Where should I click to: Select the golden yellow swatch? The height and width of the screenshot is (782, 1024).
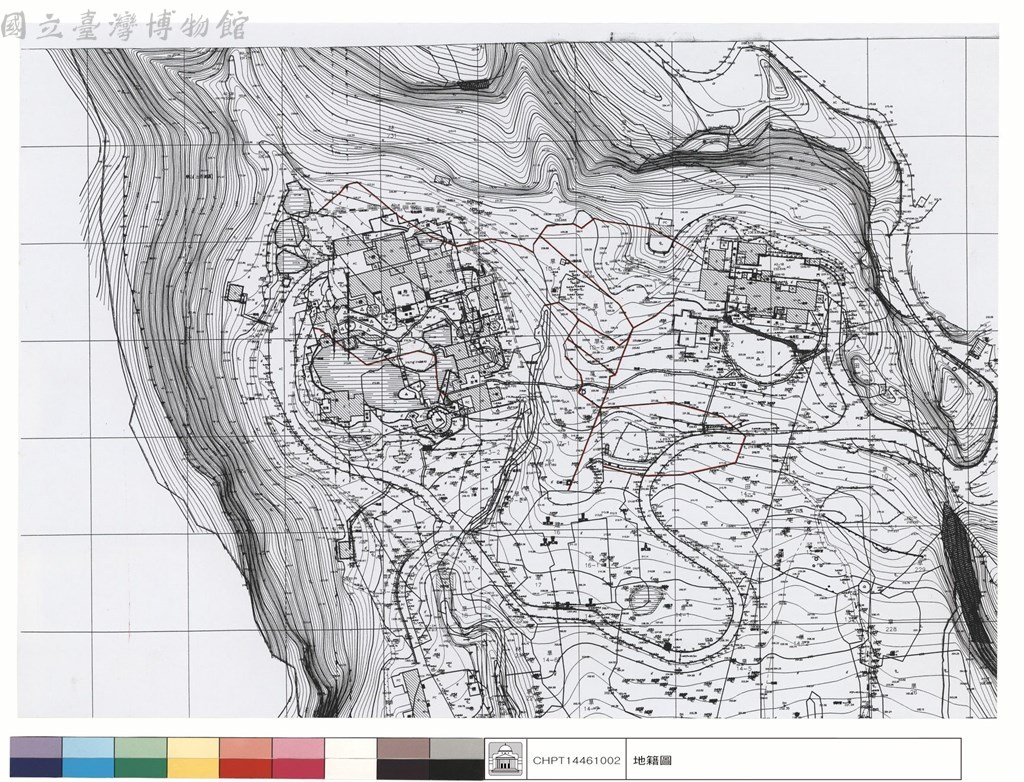[193, 768]
